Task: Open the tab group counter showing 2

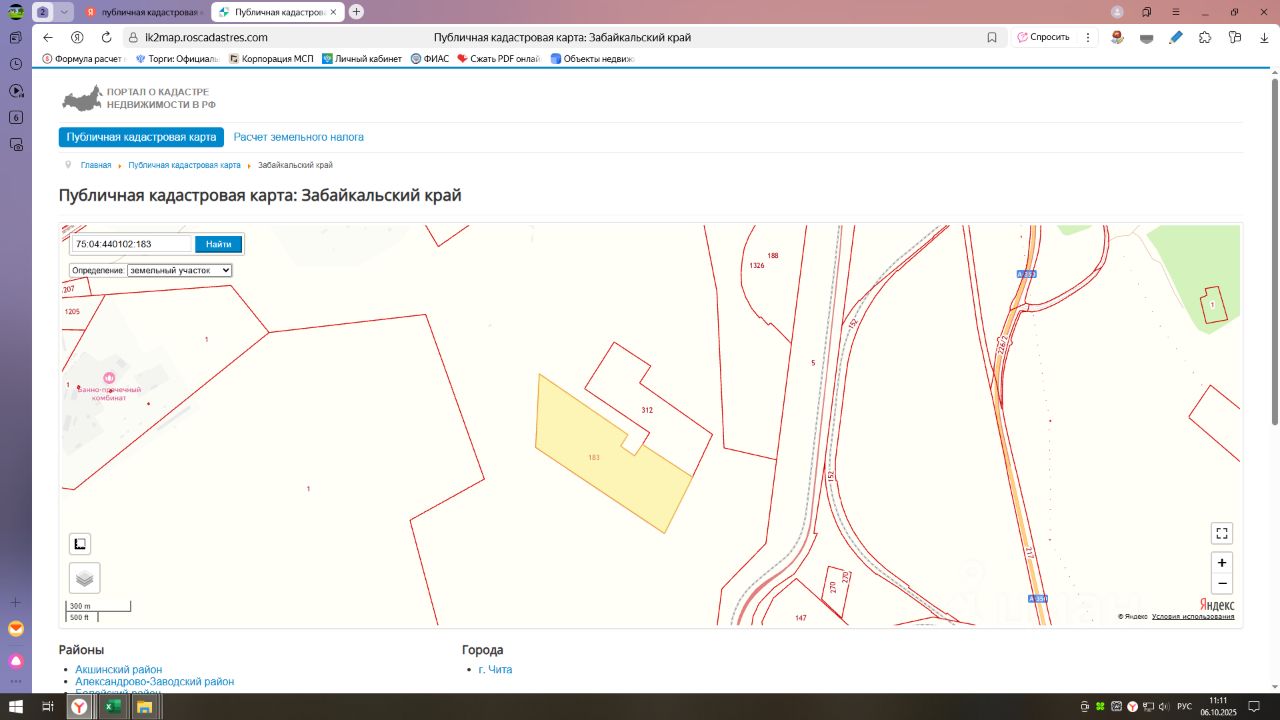Action: 43,12
